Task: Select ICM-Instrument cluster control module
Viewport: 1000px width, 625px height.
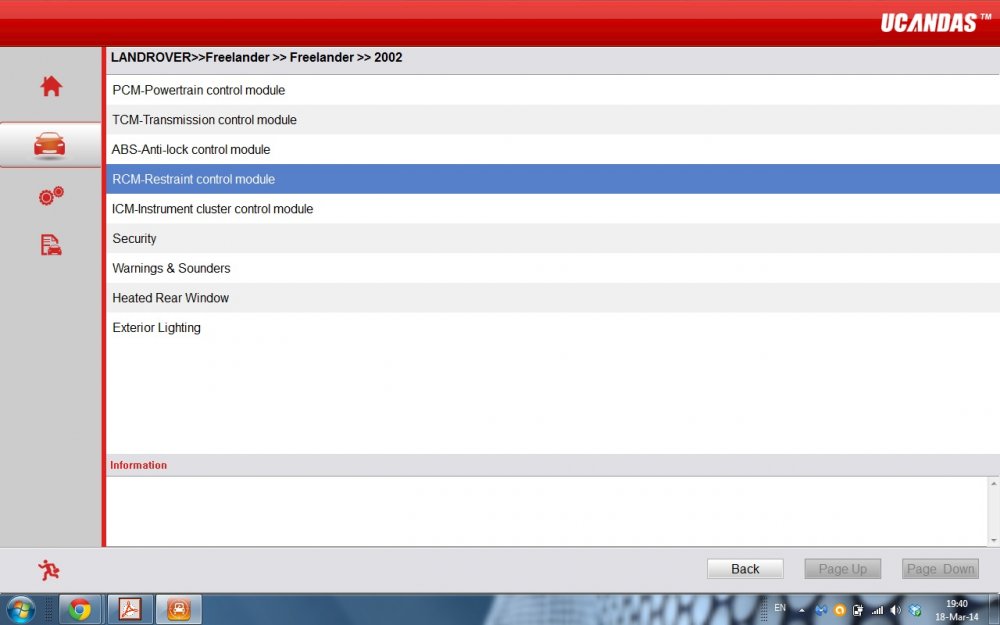Action: pyautogui.click(x=552, y=209)
